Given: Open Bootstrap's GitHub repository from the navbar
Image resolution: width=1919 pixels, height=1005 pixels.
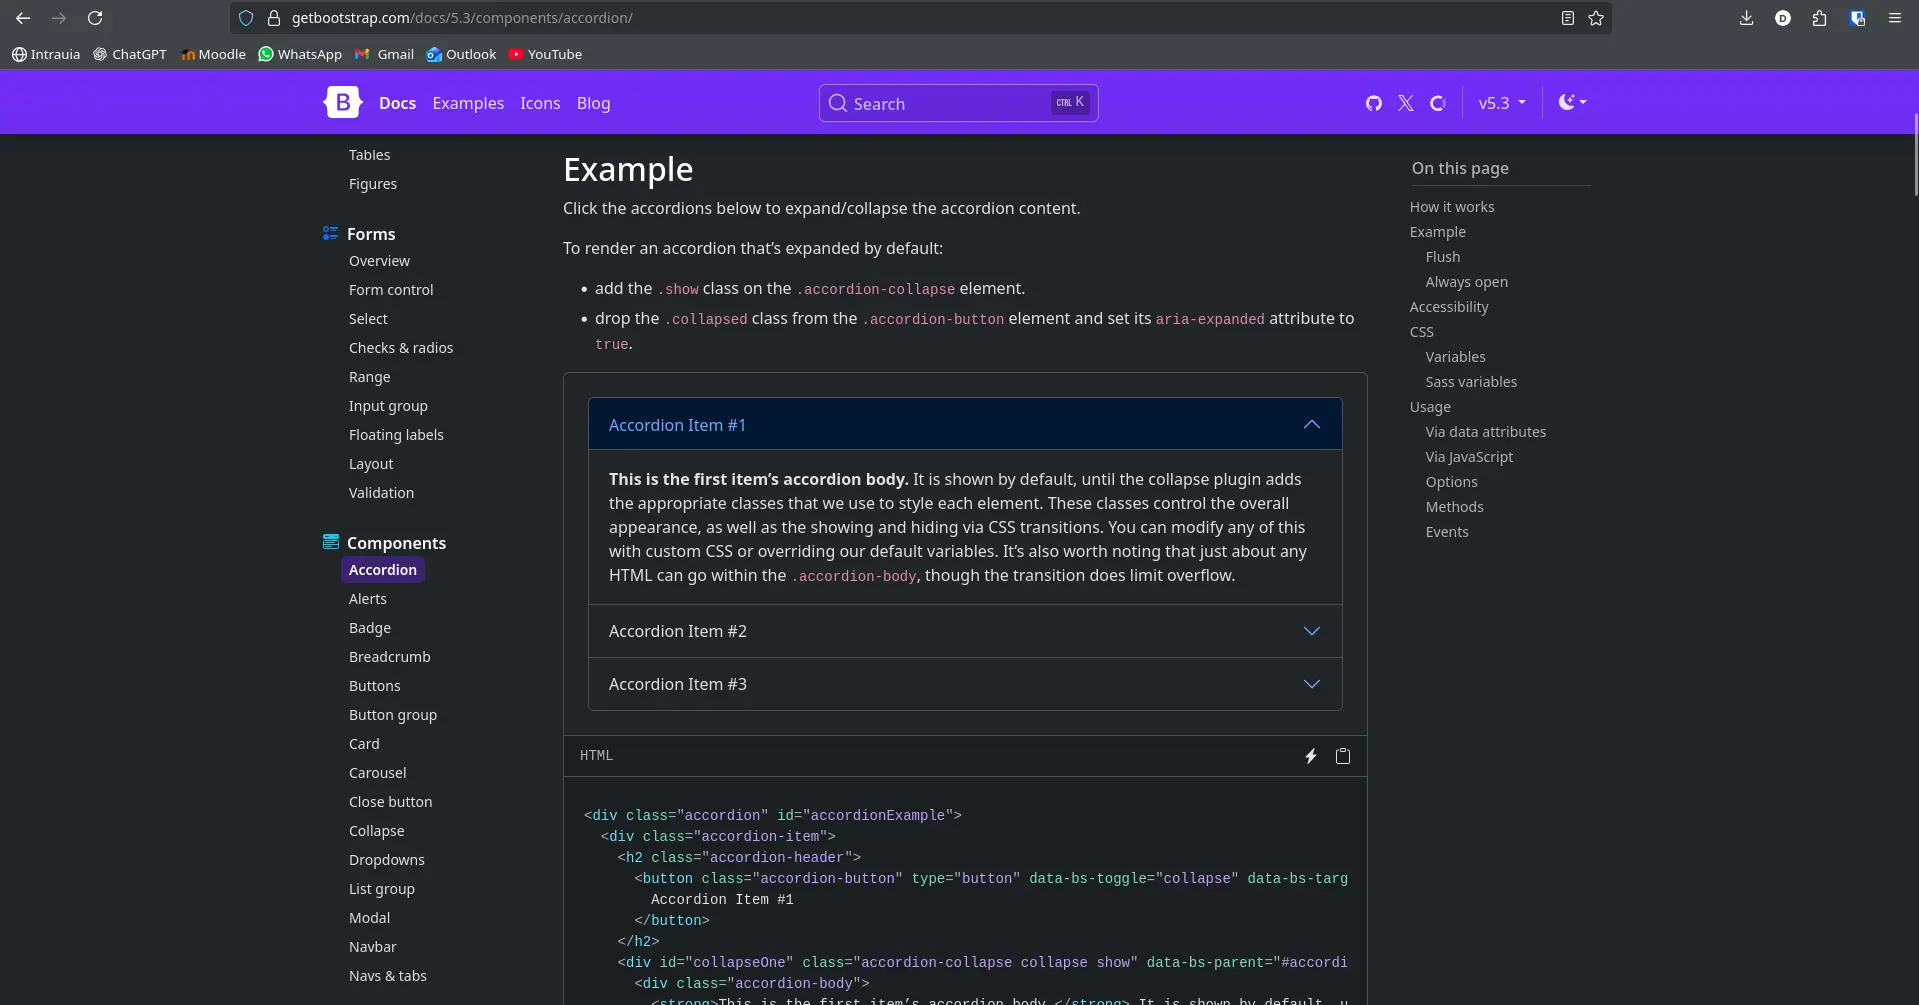Looking at the screenshot, I should 1373,103.
